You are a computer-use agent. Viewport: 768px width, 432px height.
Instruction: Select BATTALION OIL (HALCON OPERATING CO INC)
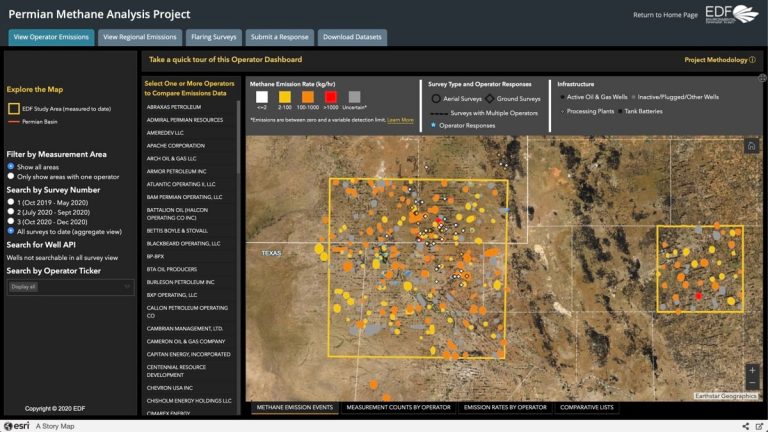point(177,214)
